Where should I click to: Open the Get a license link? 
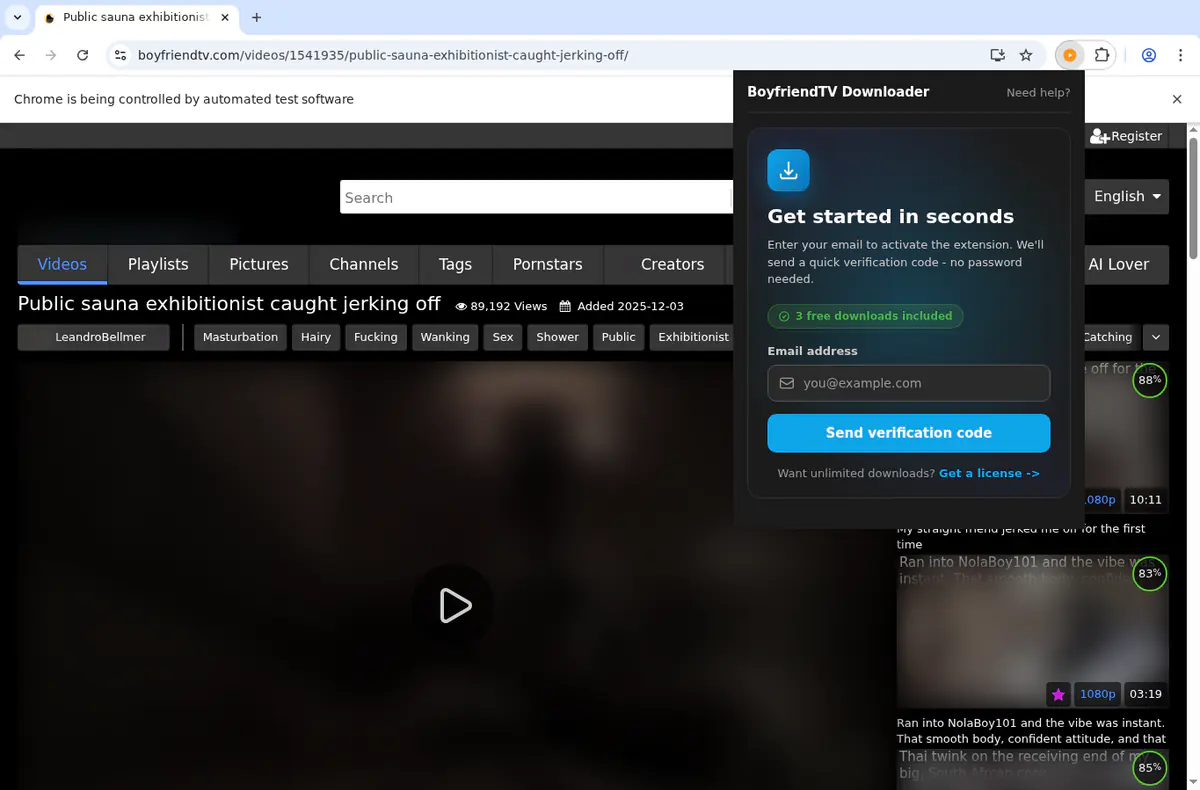point(989,473)
